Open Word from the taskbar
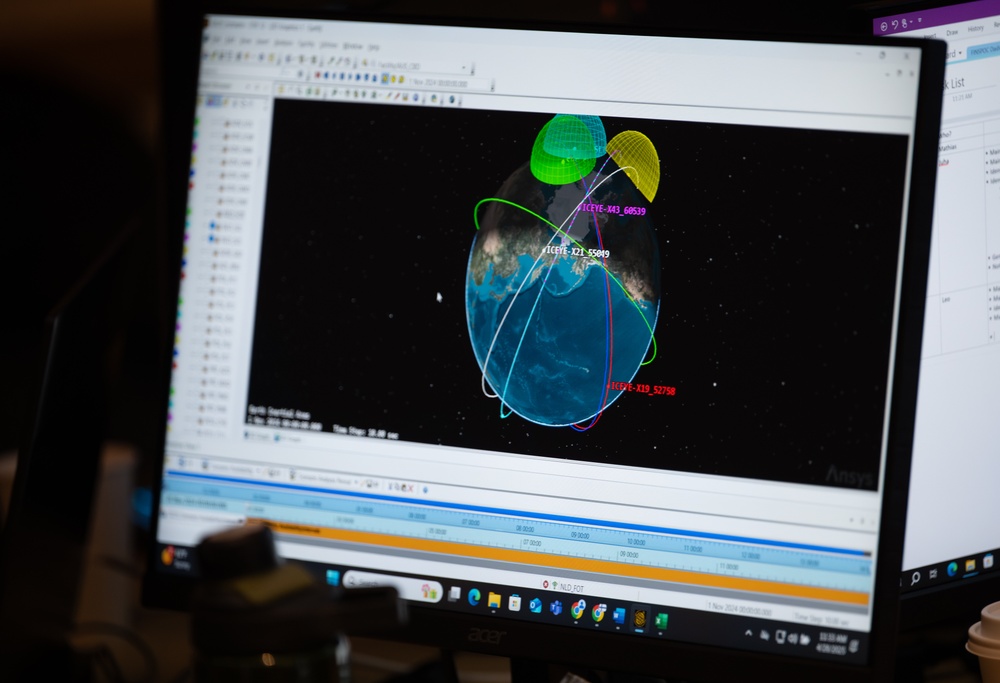The image size is (1000, 683). 619,616
